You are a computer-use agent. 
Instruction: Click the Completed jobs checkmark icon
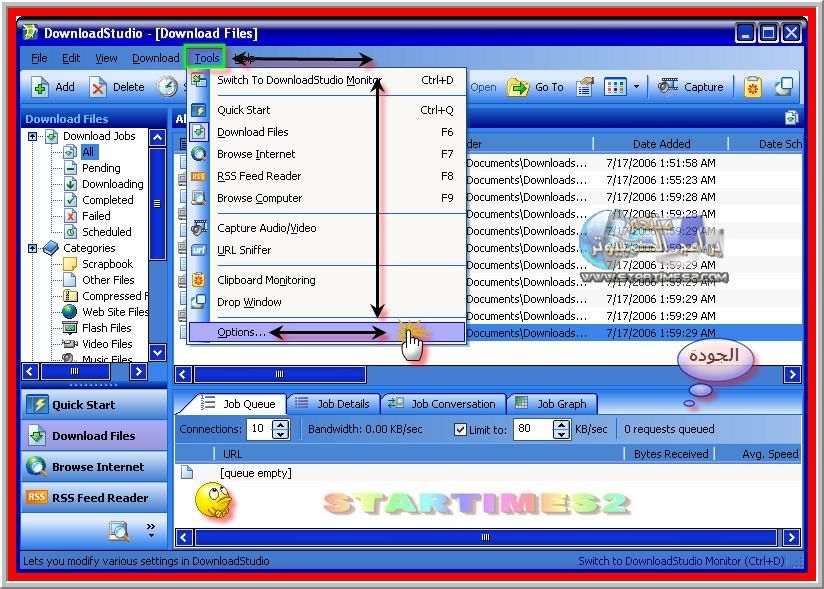point(70,200)
